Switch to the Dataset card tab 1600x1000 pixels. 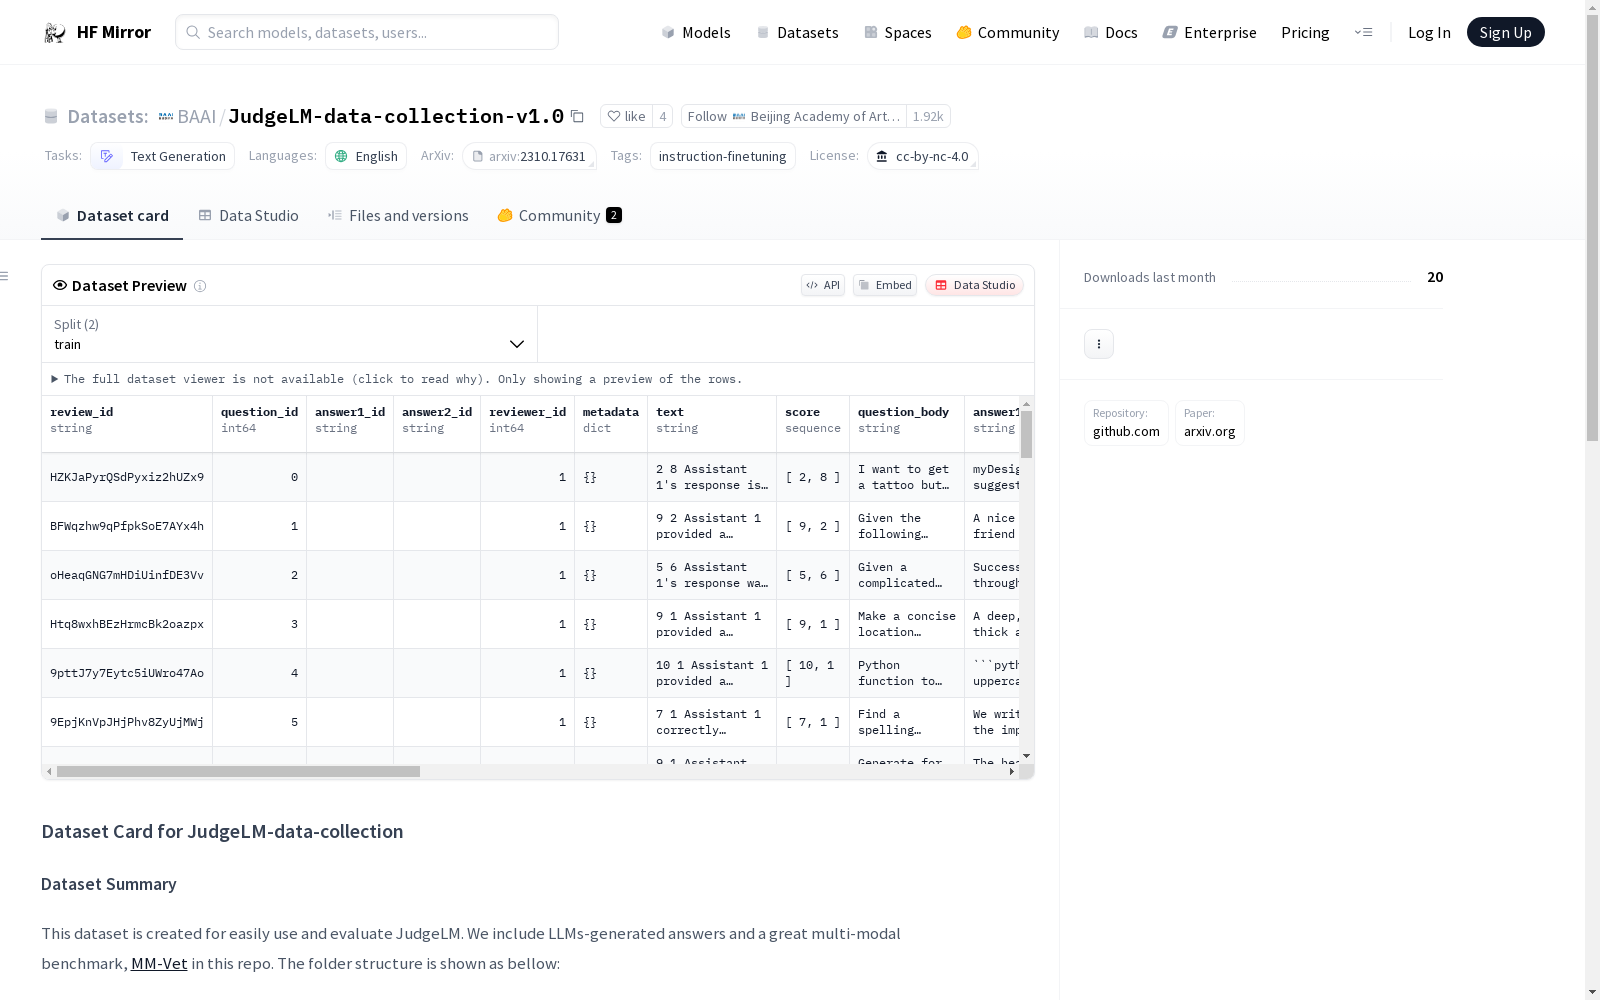point(112,215)
